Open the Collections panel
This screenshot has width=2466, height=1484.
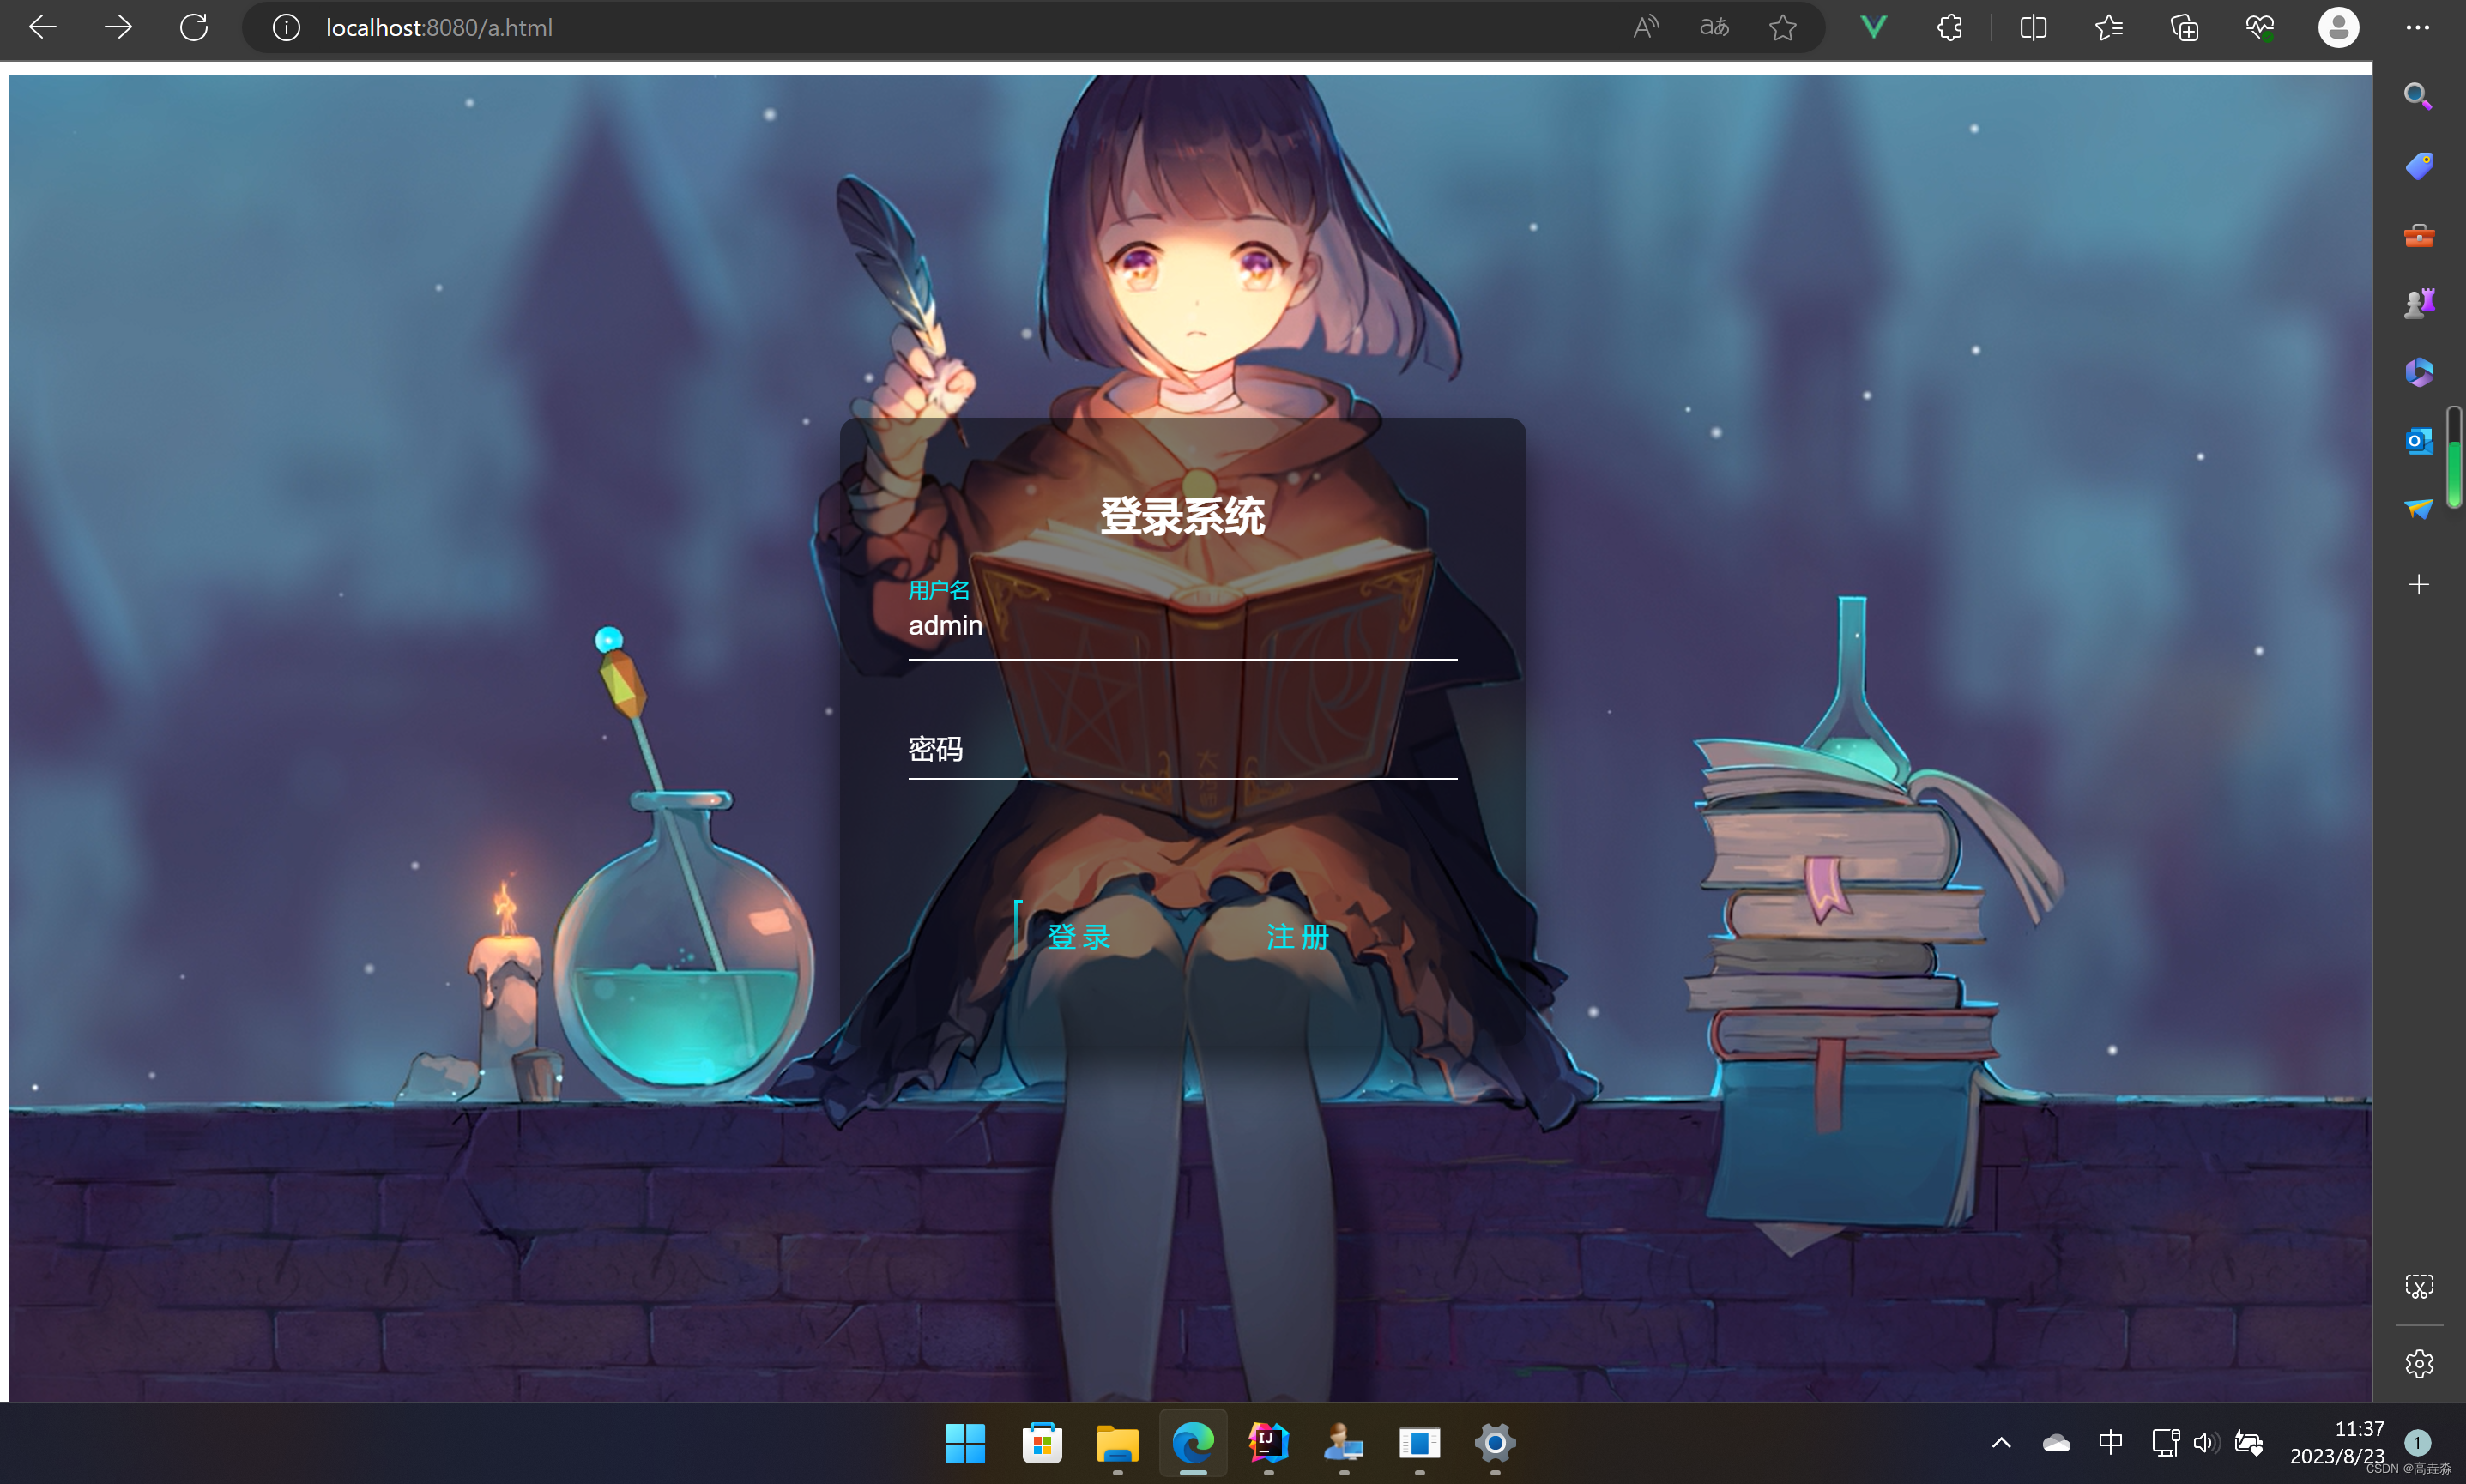click(2185, 27)
